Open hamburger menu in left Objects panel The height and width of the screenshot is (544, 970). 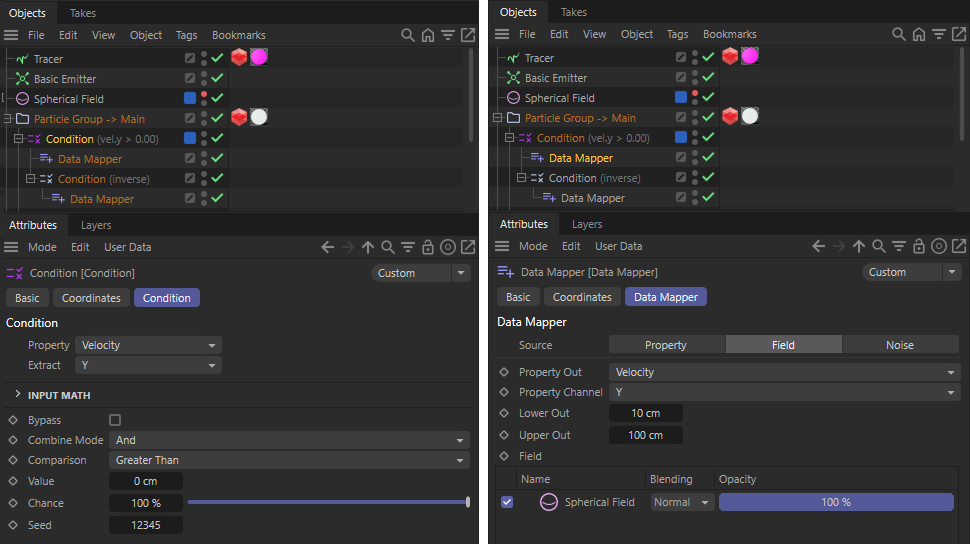(x=11, y=35)
